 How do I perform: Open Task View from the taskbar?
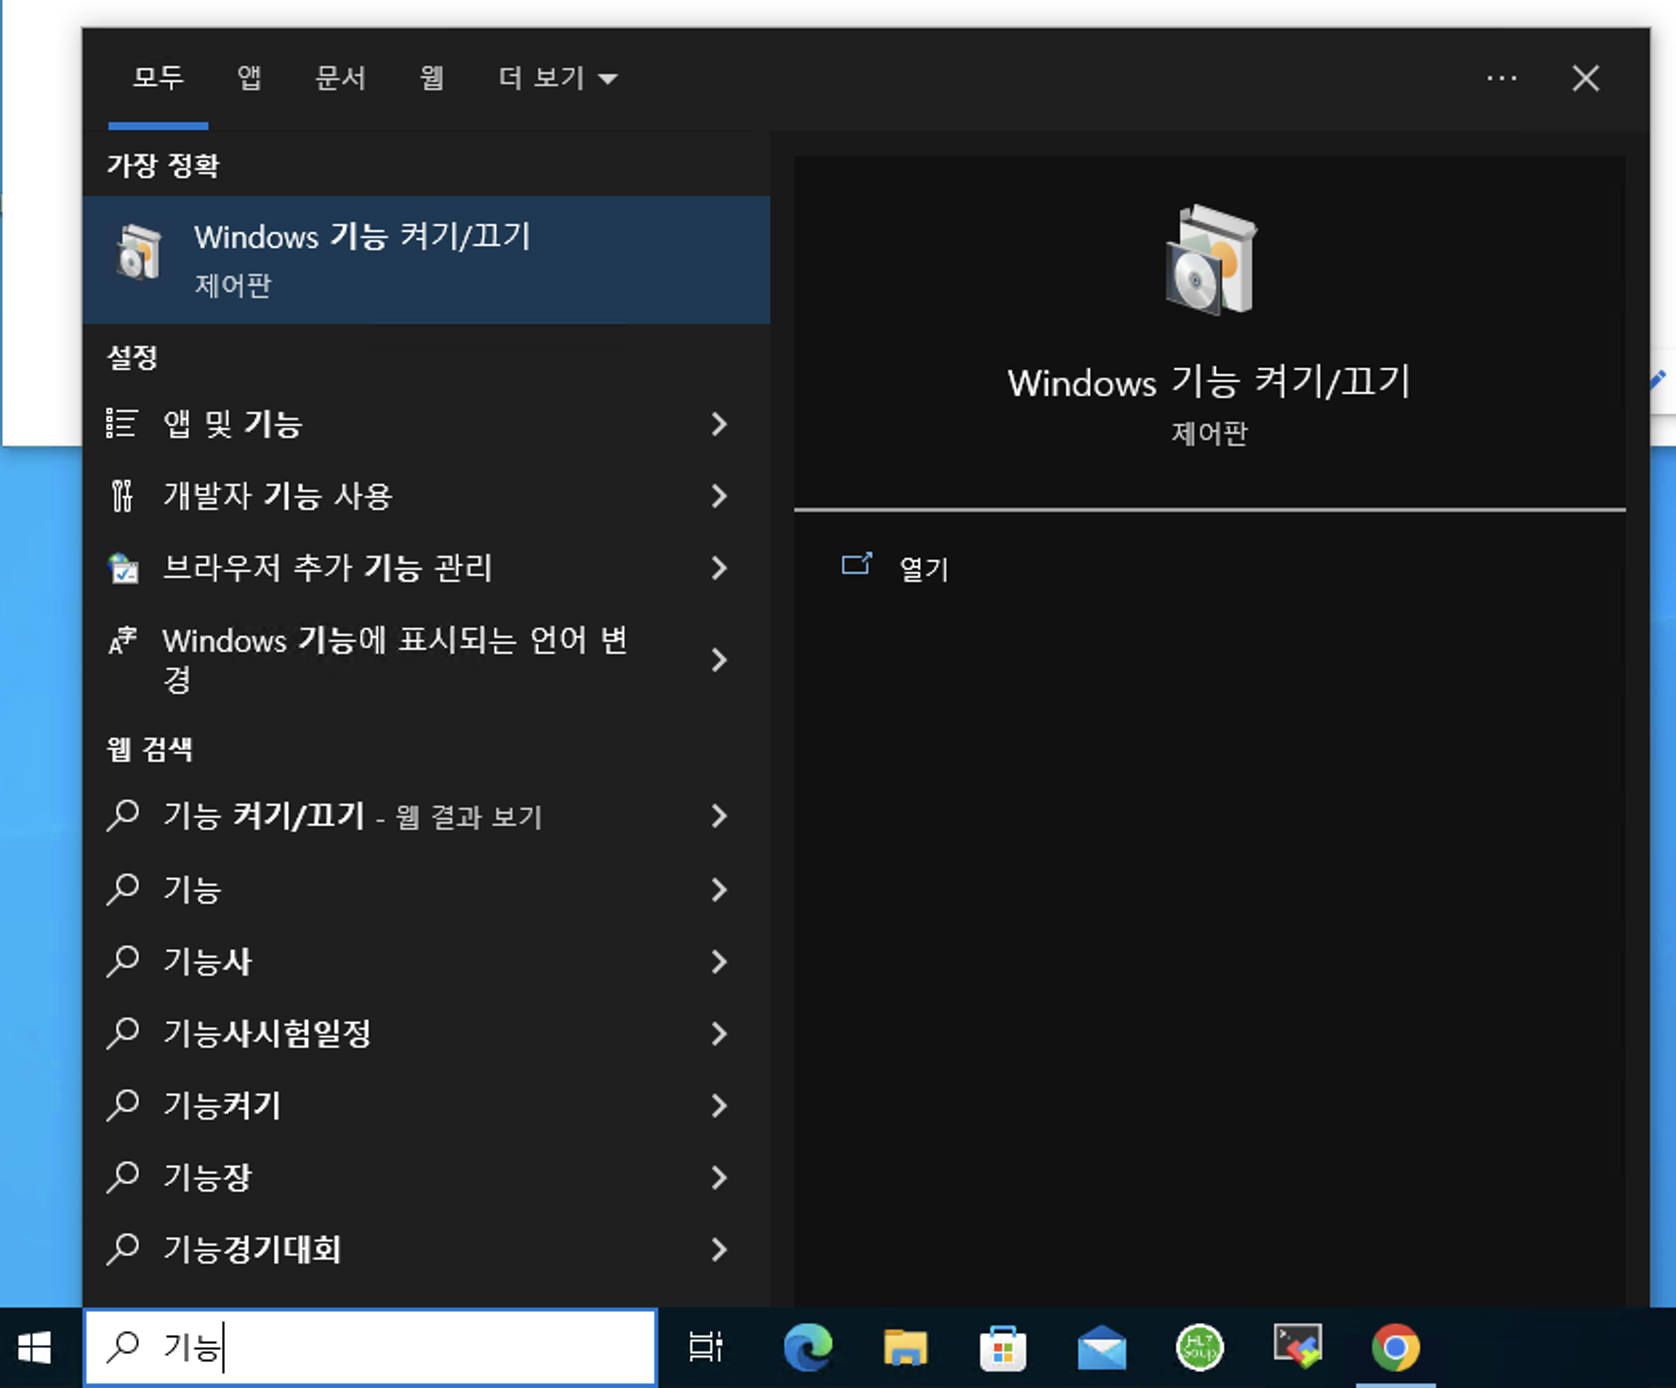(x=706, y=1348)
